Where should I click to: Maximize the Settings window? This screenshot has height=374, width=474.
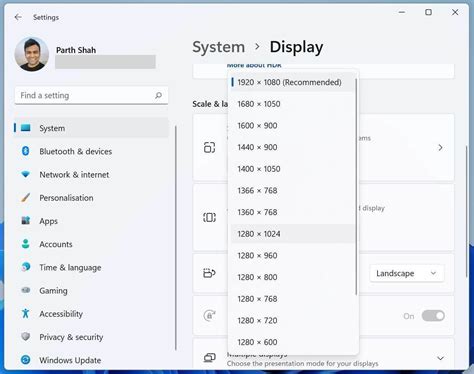pos(428,12)
